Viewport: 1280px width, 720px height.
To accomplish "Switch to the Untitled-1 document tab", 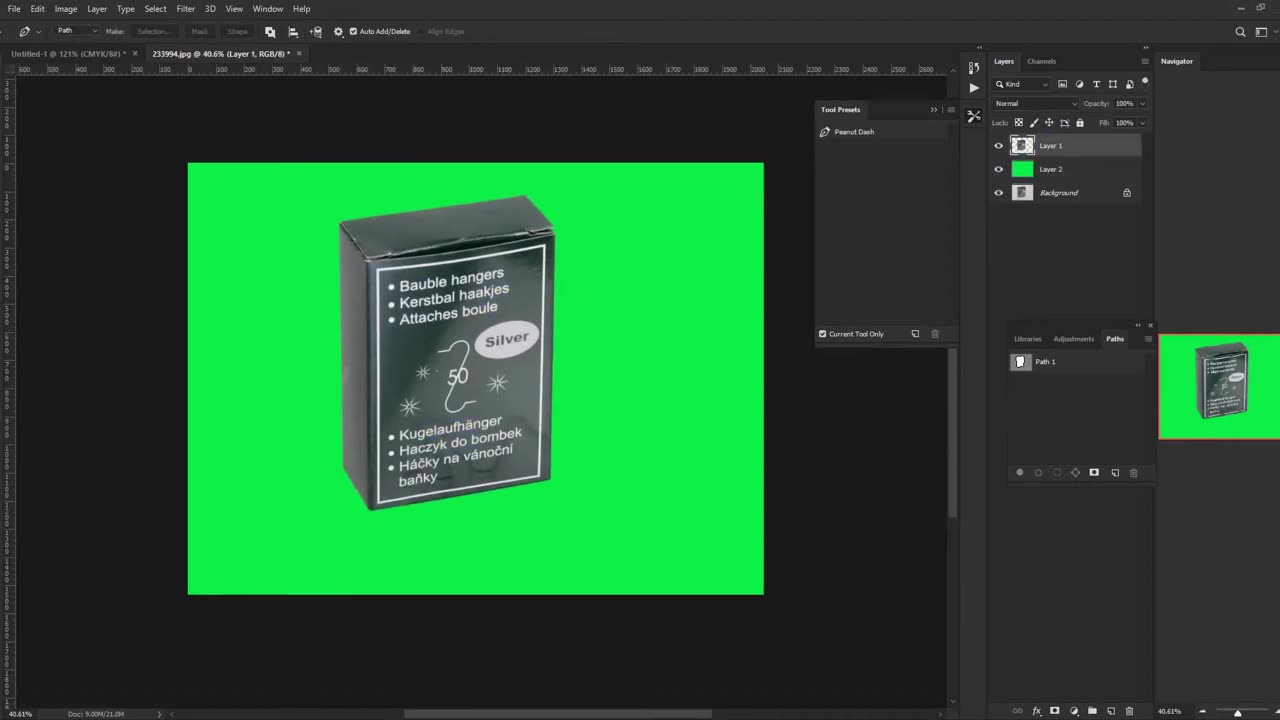I will (x=68, y=53).
